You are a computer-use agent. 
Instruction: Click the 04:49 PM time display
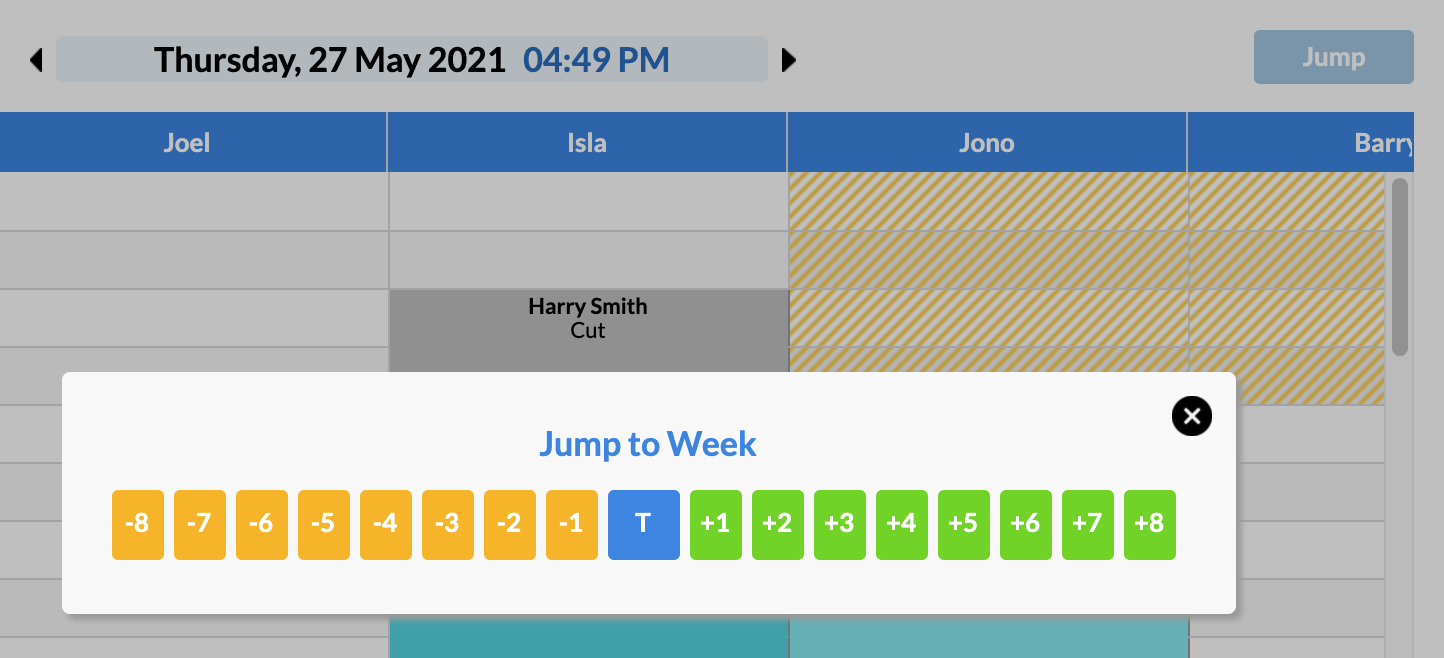click(x=595, y=60)
